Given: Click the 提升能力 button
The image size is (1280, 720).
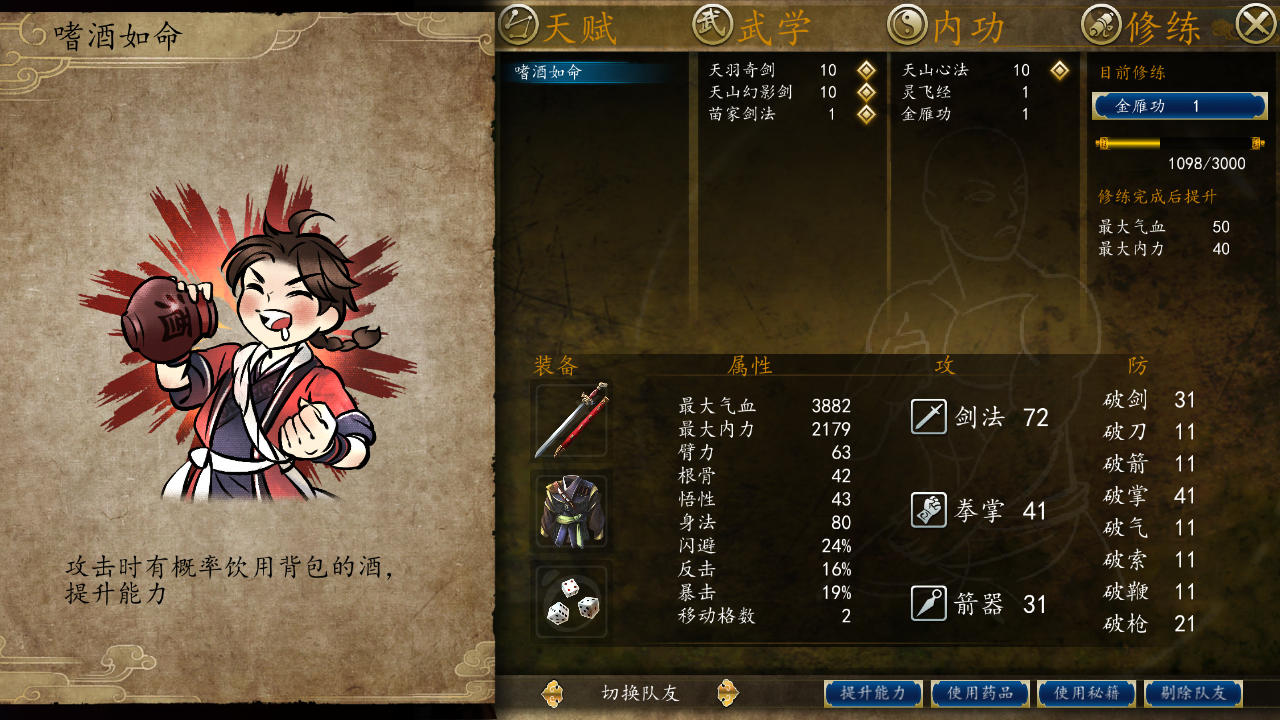Looking at the screenshot, I should (x=873, y=693).
